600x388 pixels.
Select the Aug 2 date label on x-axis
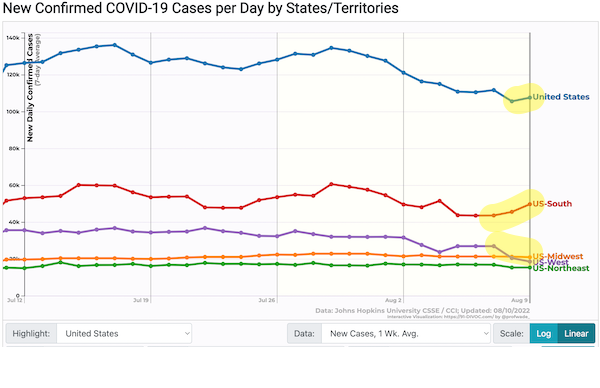(393, 300)
